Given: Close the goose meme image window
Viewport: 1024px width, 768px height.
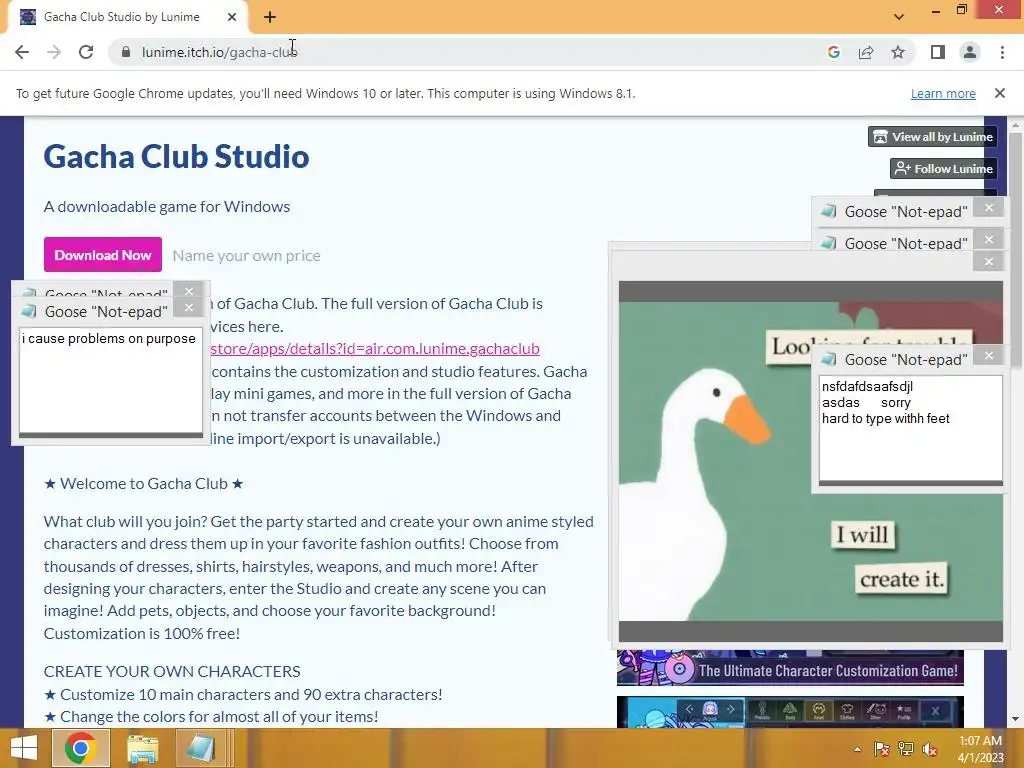Looking at the screenshot, I should [989, 261].
